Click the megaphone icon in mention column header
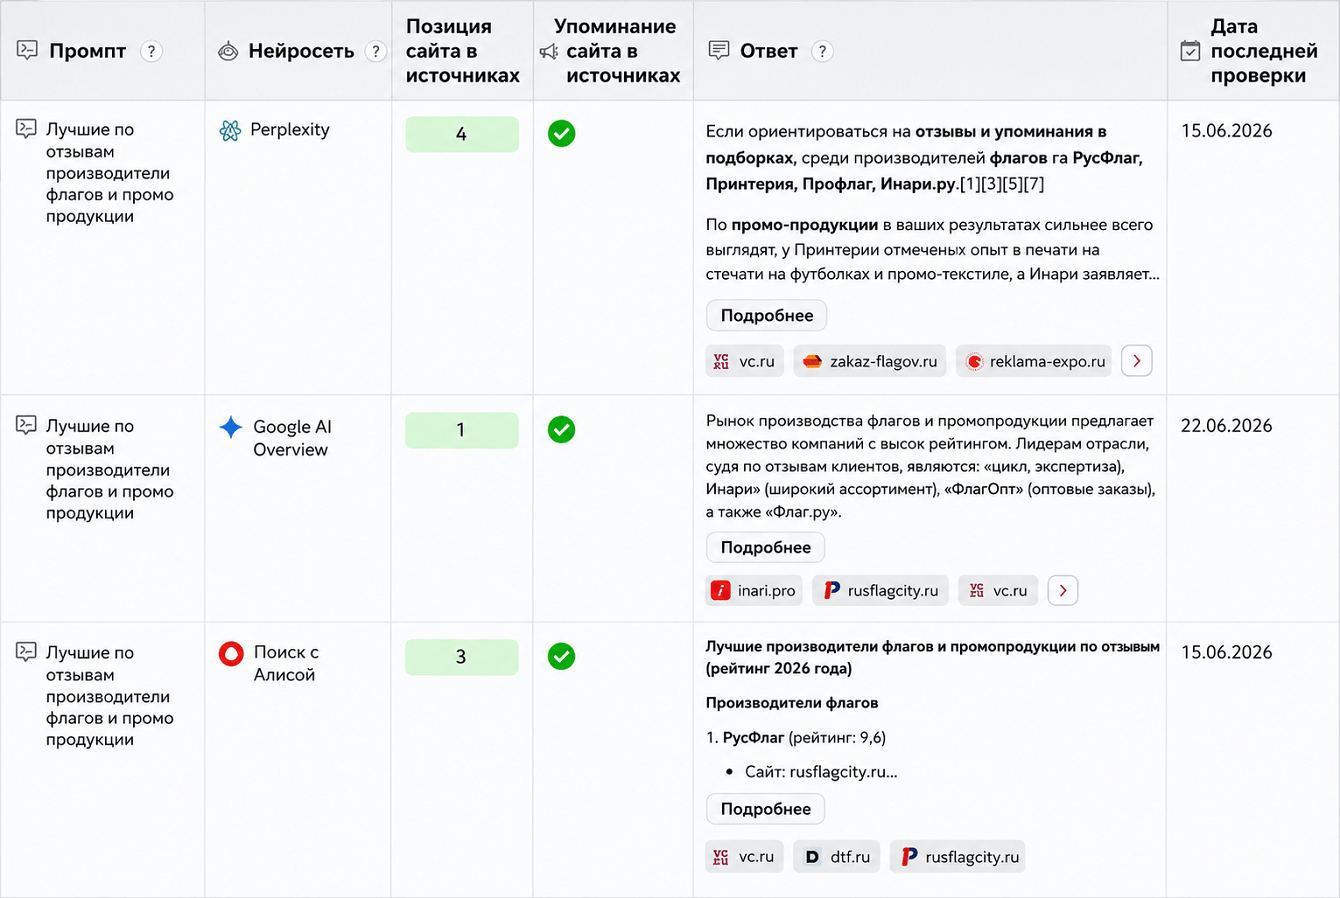 (548, 51)
